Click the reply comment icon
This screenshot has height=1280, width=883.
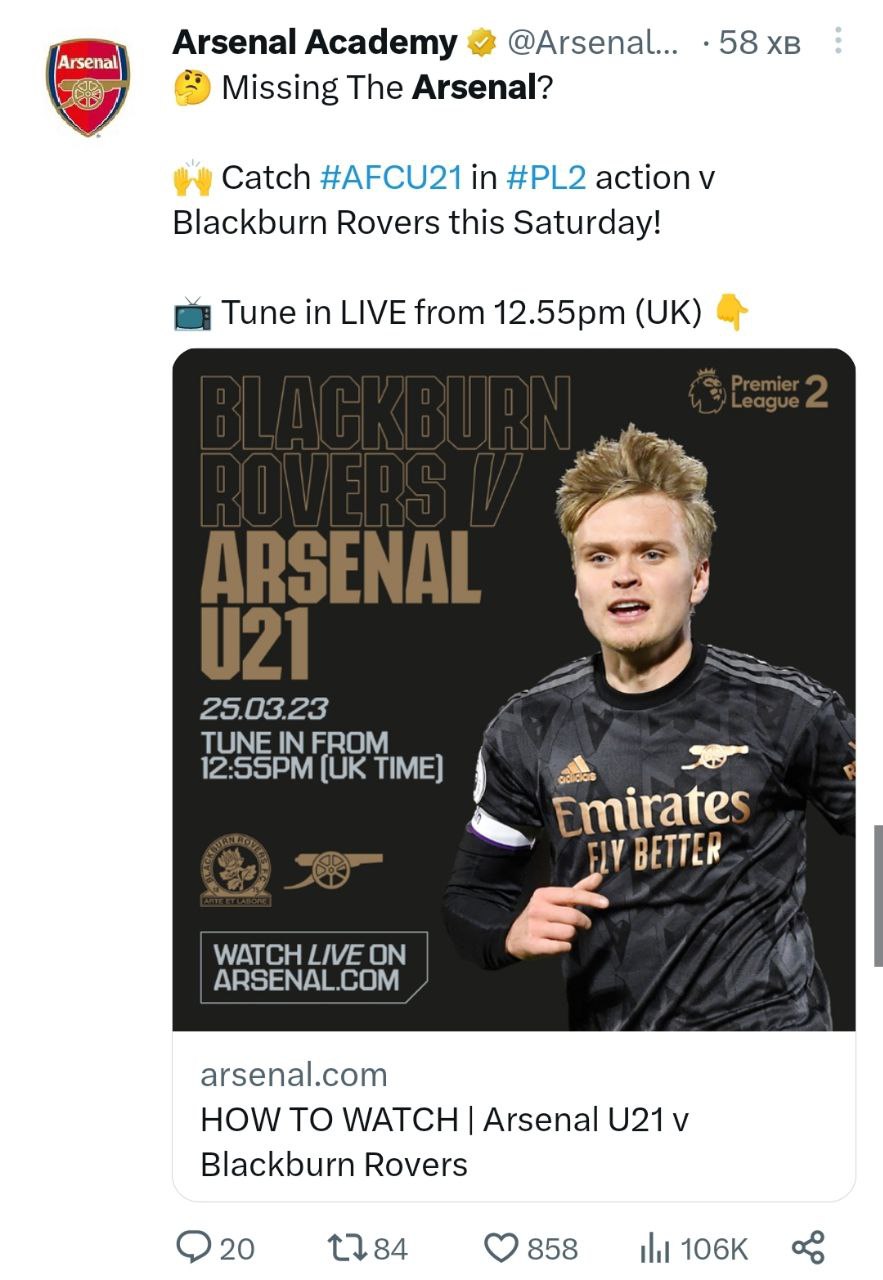(x=191, y=1247)
